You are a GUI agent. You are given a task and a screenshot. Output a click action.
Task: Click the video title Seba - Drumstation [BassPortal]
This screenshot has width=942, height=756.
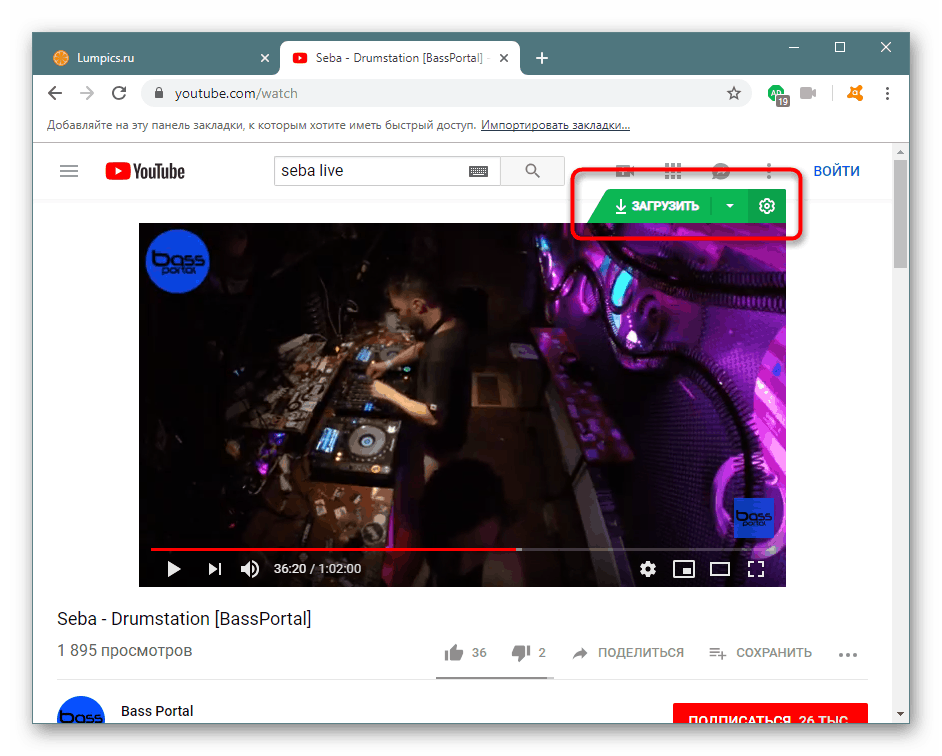tap(184, 618)
